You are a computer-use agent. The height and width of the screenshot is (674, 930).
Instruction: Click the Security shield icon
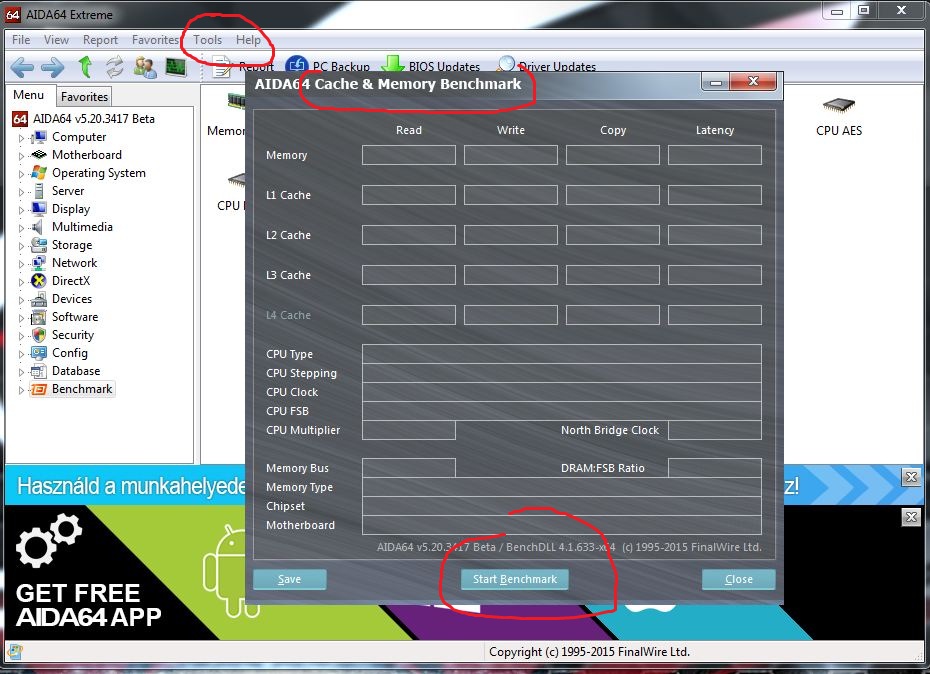click(x=39, y=335)
